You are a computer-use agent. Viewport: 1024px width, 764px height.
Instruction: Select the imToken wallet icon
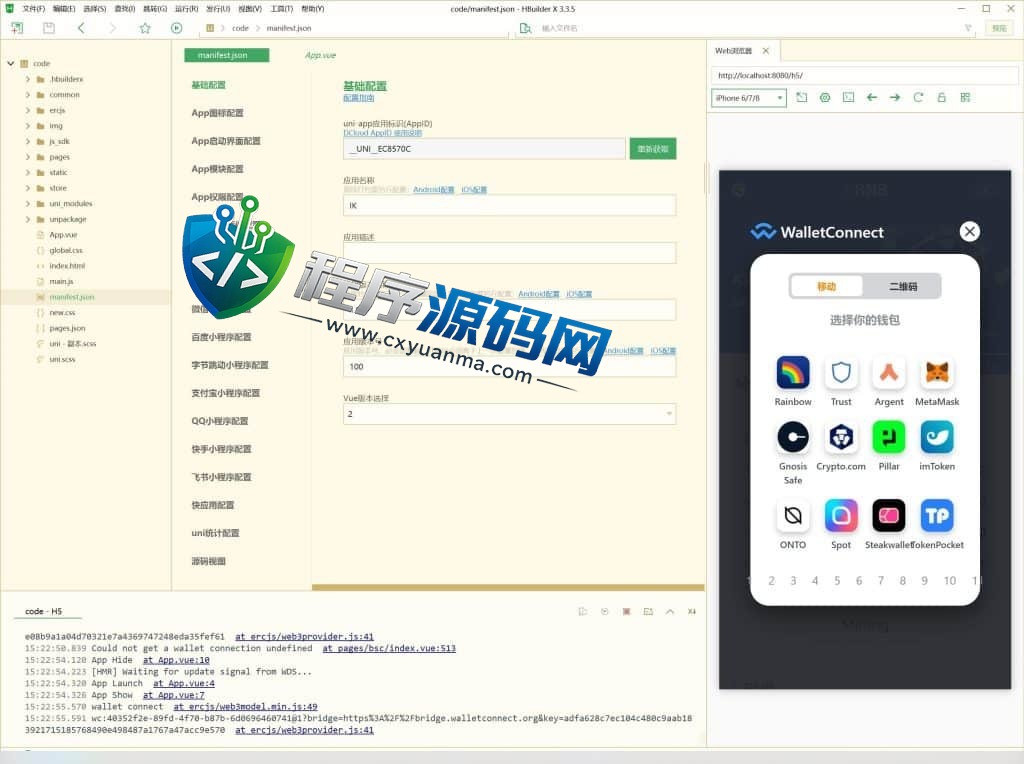pos(937,437)
